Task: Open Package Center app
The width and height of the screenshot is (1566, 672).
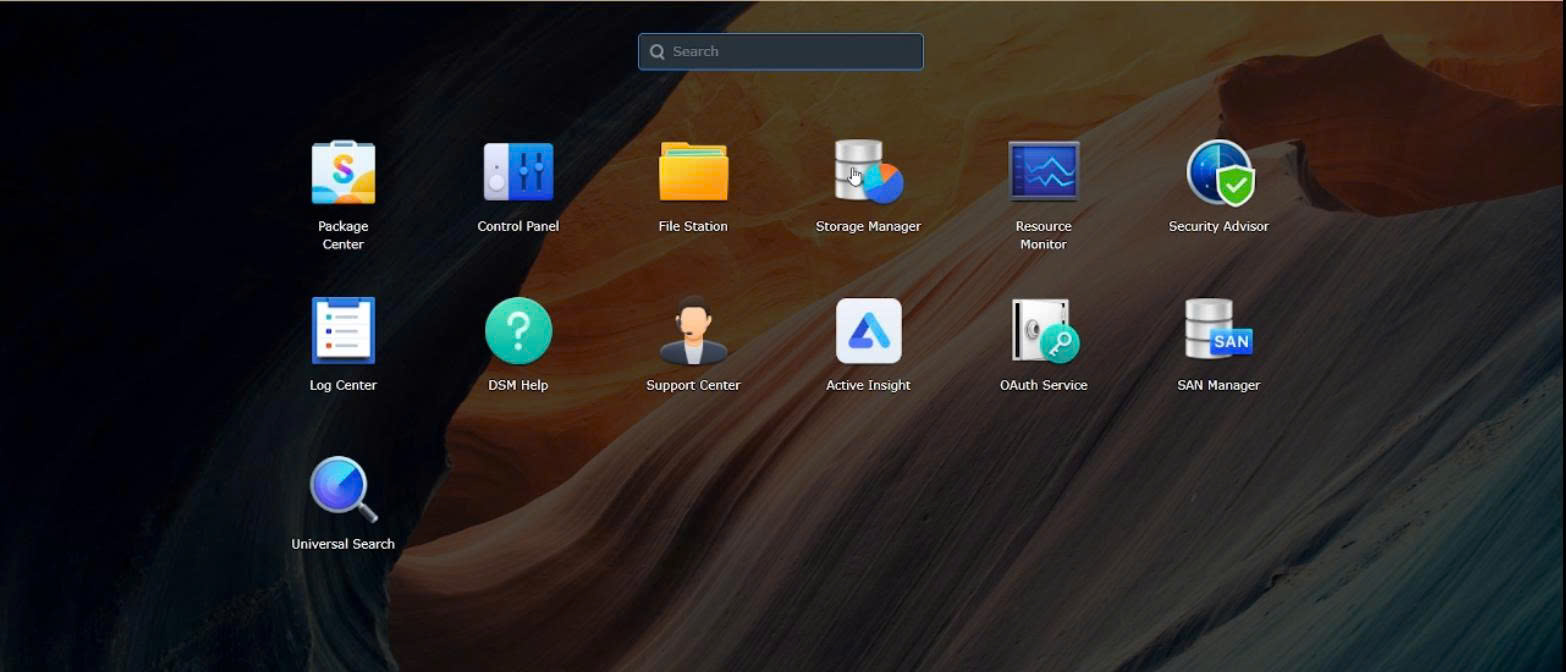Action: 343,173
